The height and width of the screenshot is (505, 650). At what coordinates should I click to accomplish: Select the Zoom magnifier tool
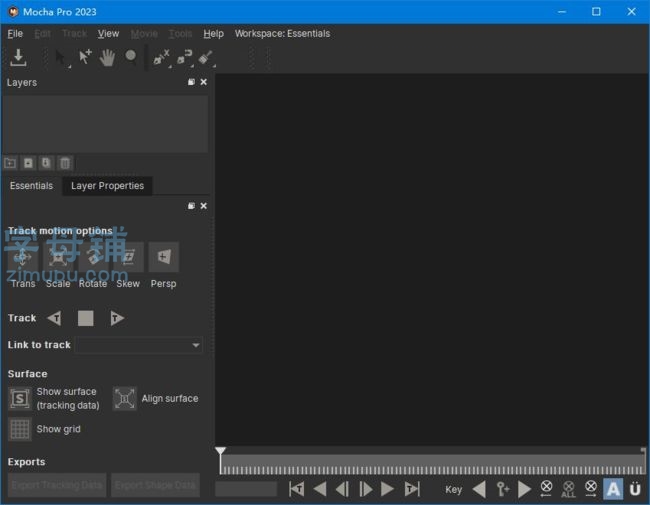click(131, 56)
